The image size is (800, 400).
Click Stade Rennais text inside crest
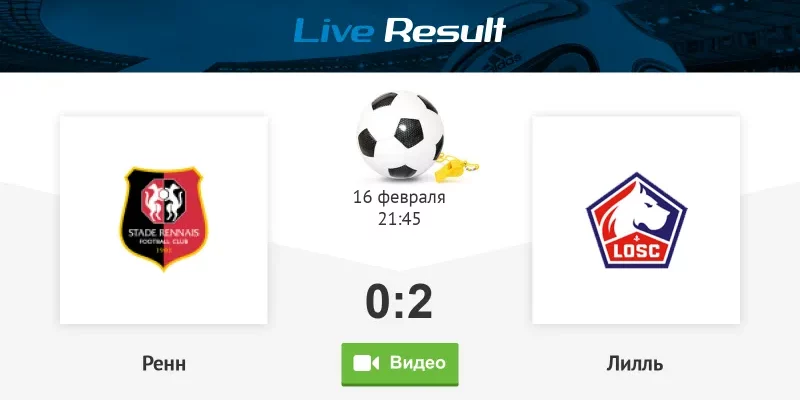(x=164, y=233)
